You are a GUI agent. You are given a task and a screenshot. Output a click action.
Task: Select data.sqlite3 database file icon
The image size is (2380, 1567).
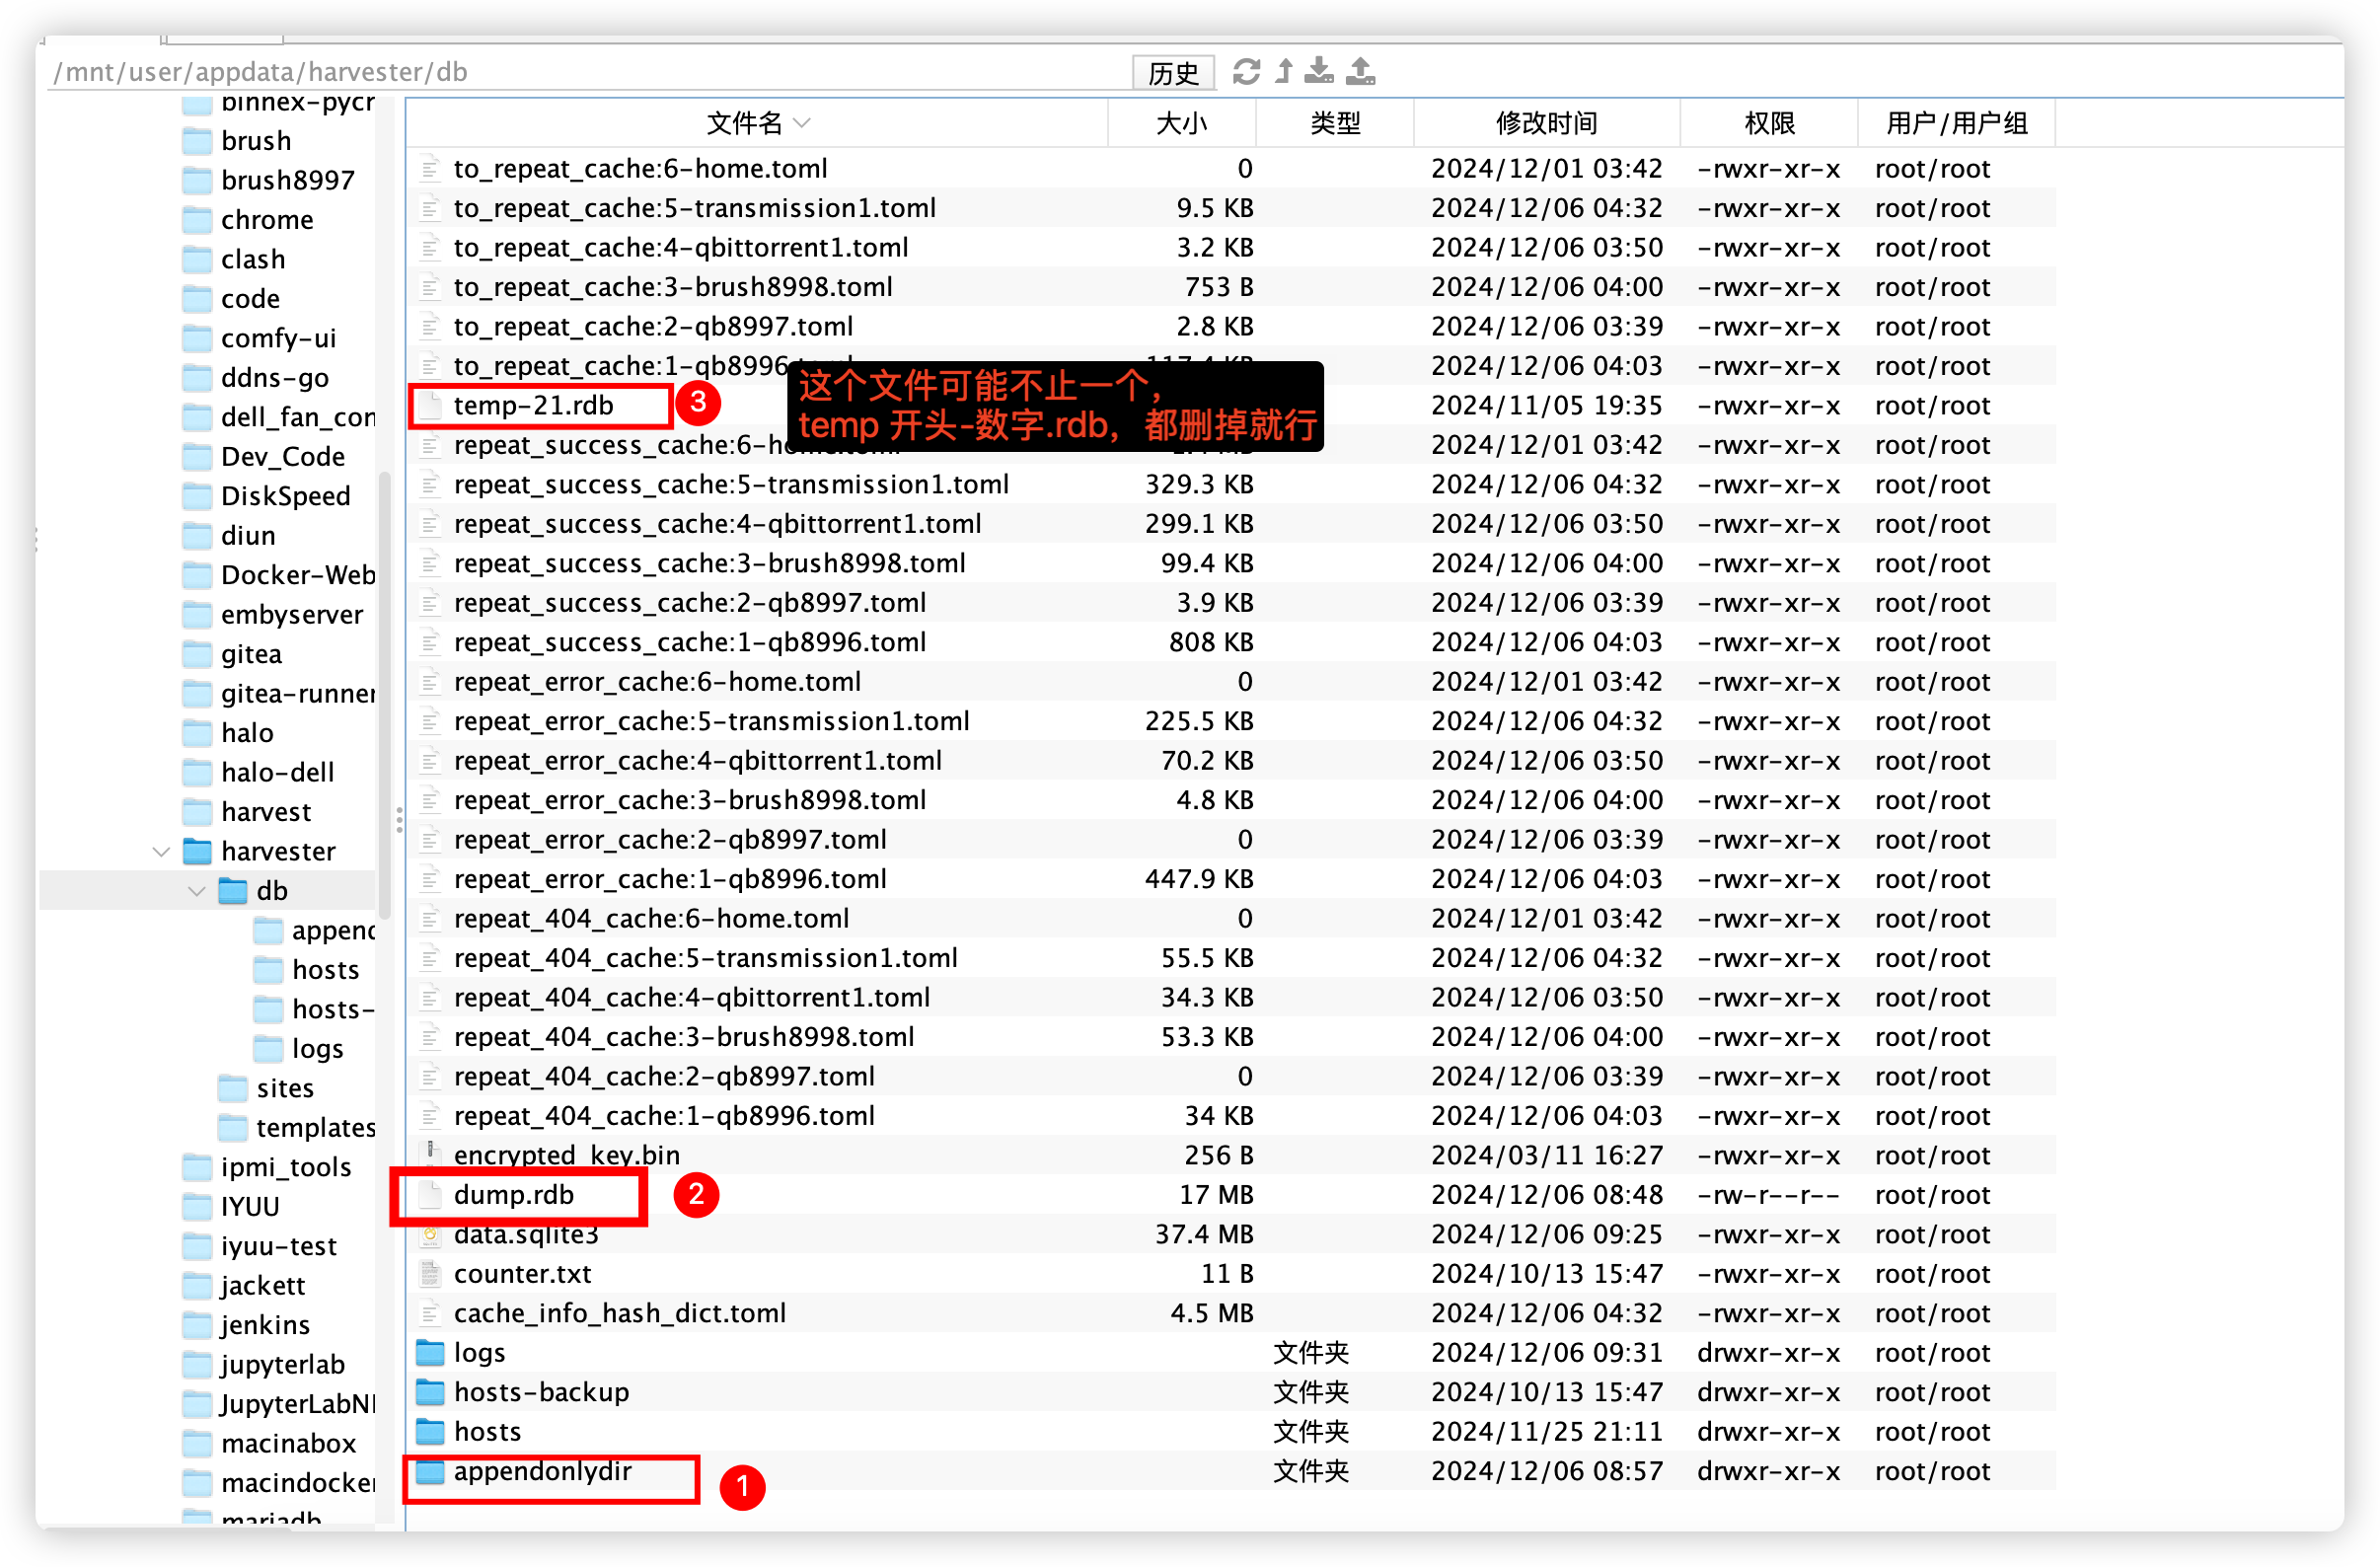[x=430, y=1235]
